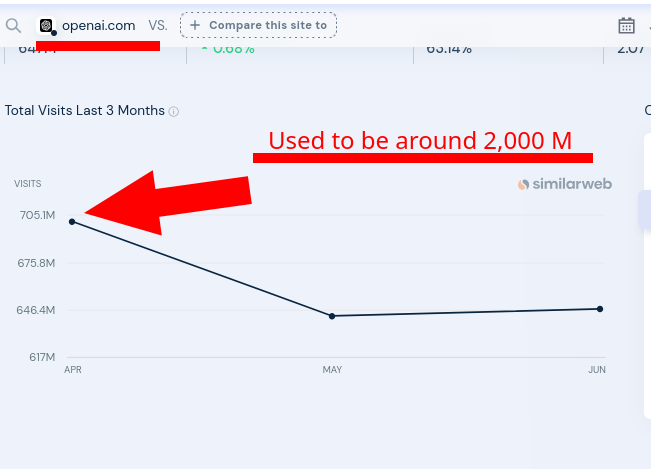
Task: Click the Total Visits info icon
Action: [174, 112]
